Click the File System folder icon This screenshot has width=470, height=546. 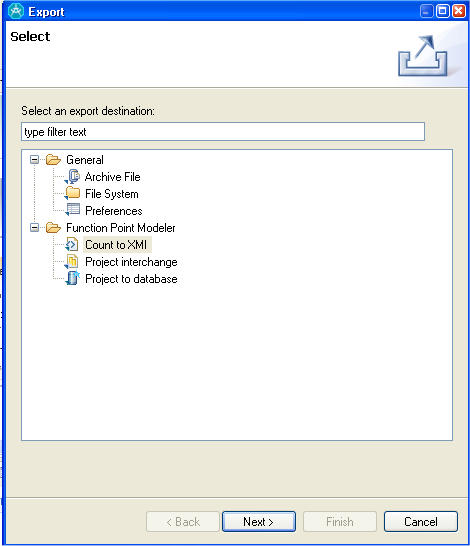[x=72, y=193]
